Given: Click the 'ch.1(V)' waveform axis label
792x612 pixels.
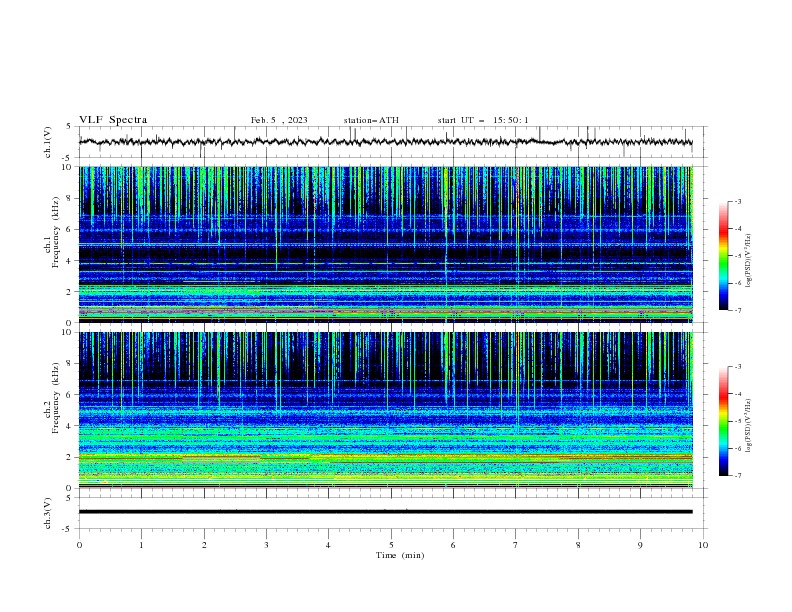Looking at the screenshot, I should 48,142.
